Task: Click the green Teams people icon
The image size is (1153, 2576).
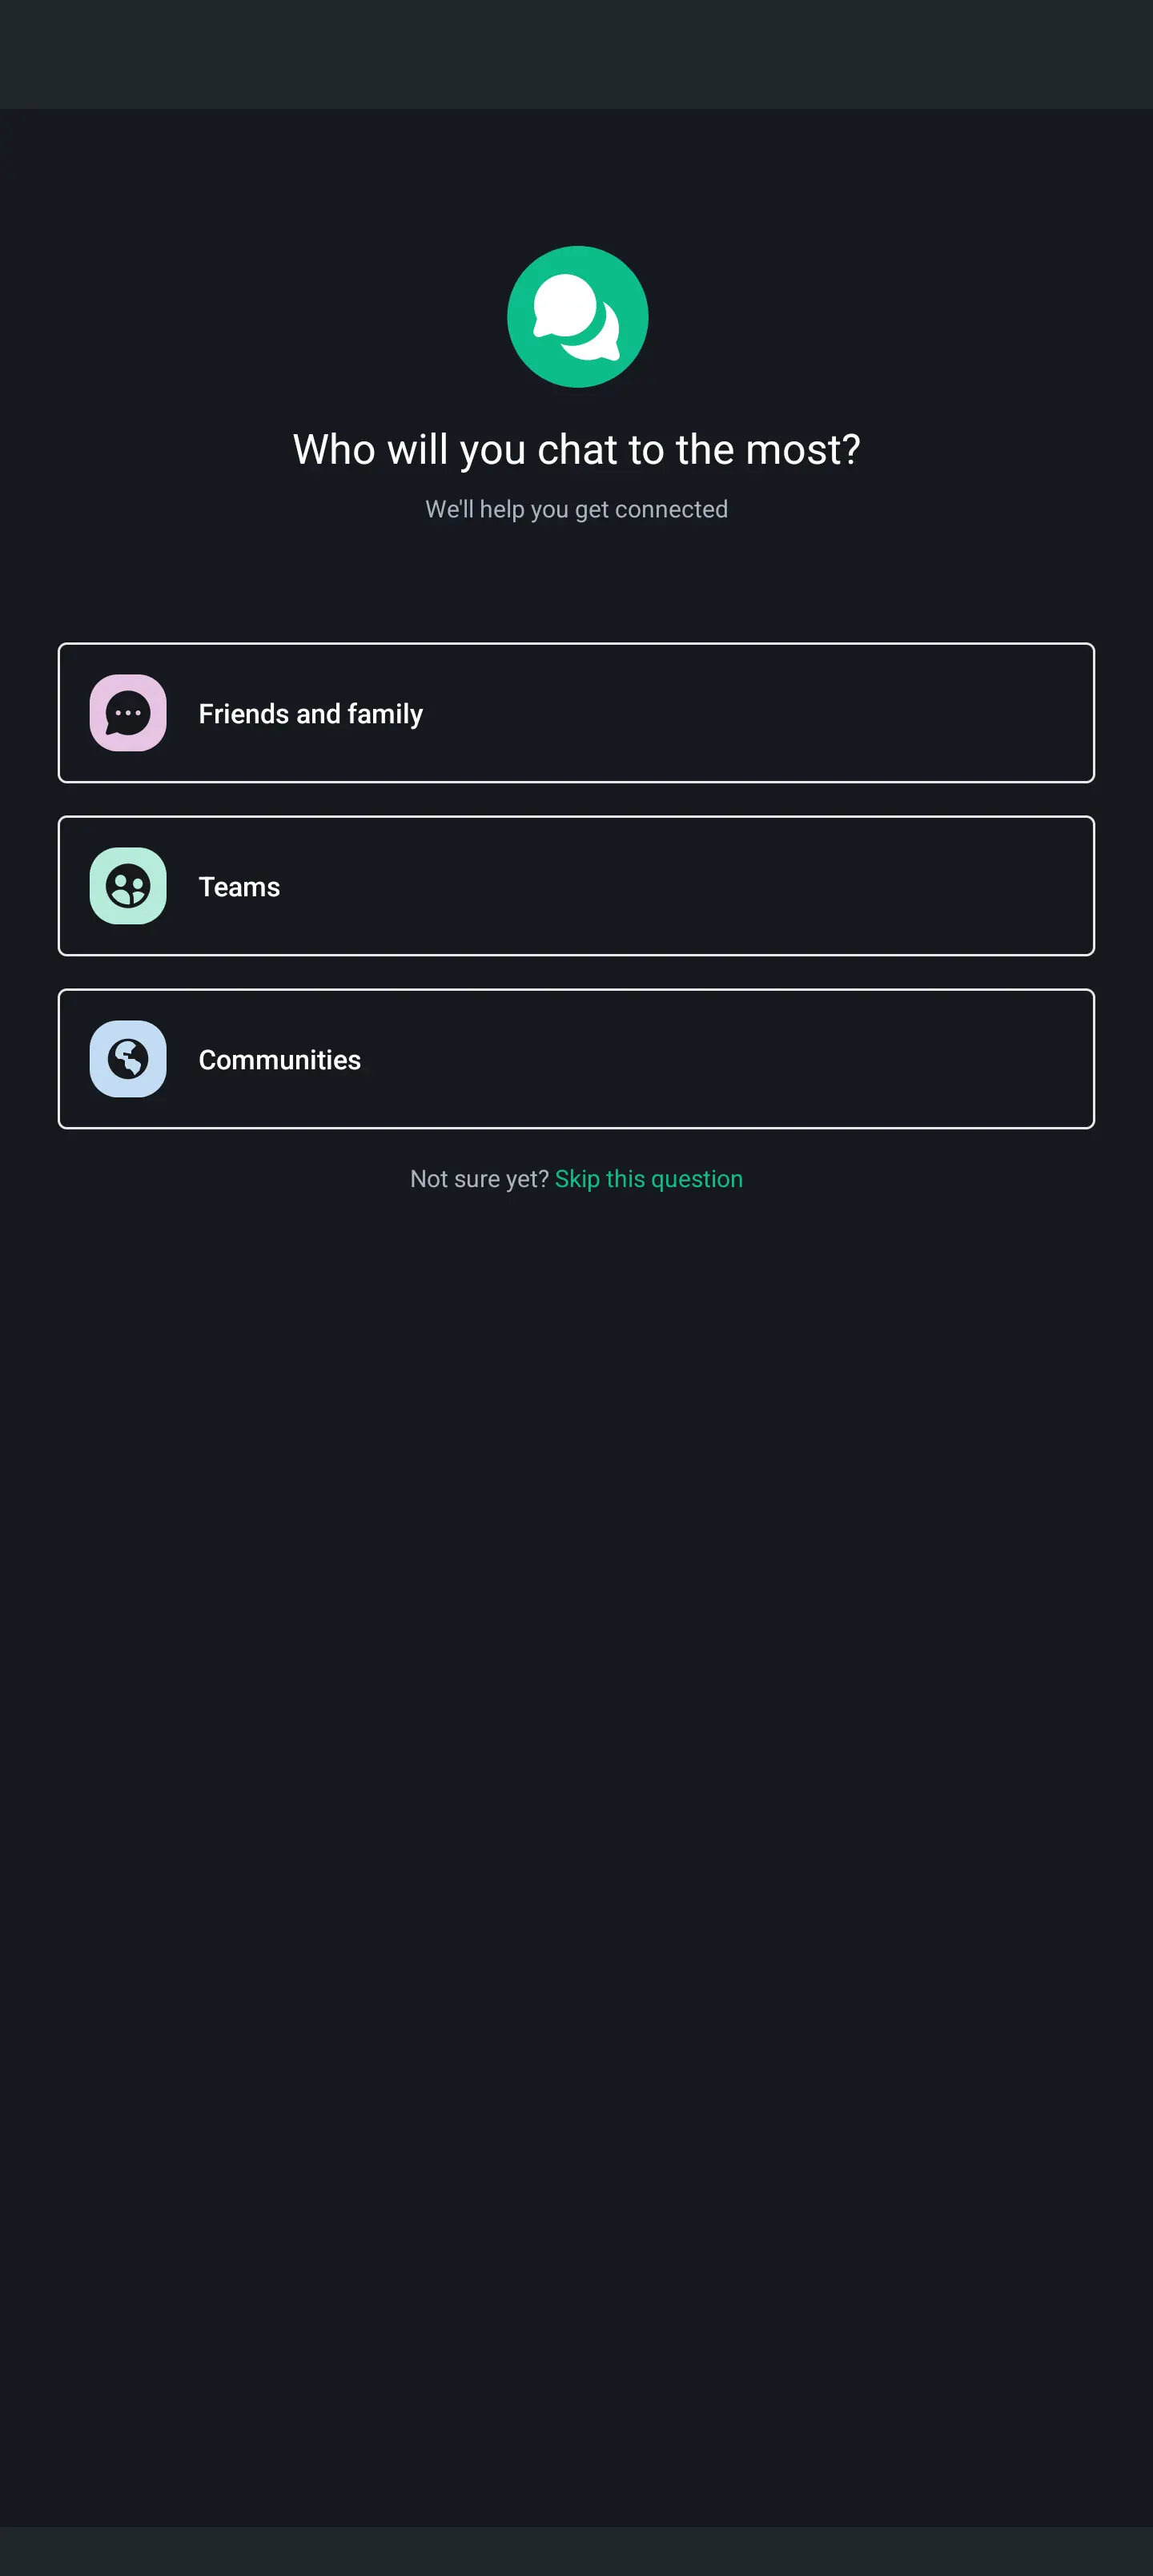Action: (x=128, y=886)
